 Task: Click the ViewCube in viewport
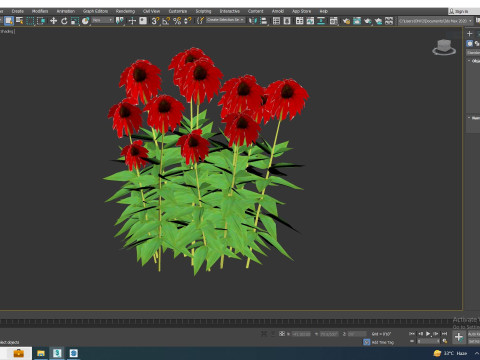tap(444, 47)
